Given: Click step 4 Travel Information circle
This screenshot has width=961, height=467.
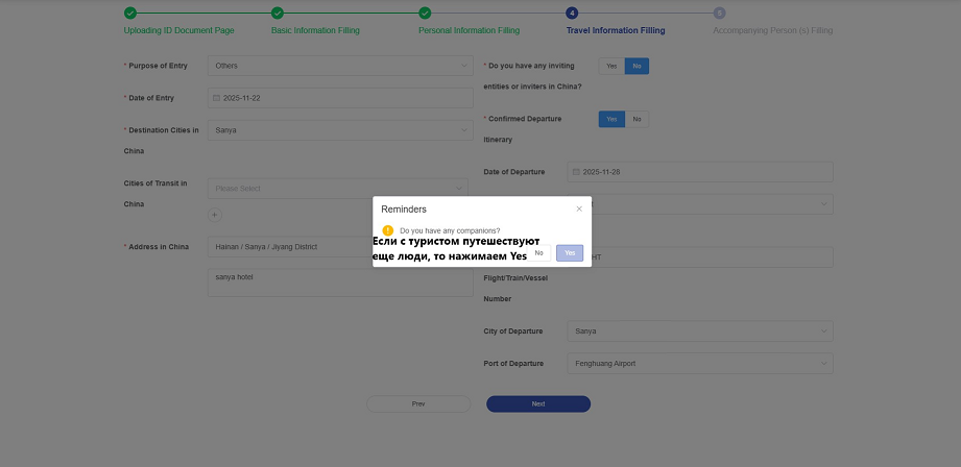Looking at the screenshot, I should 572,13.
